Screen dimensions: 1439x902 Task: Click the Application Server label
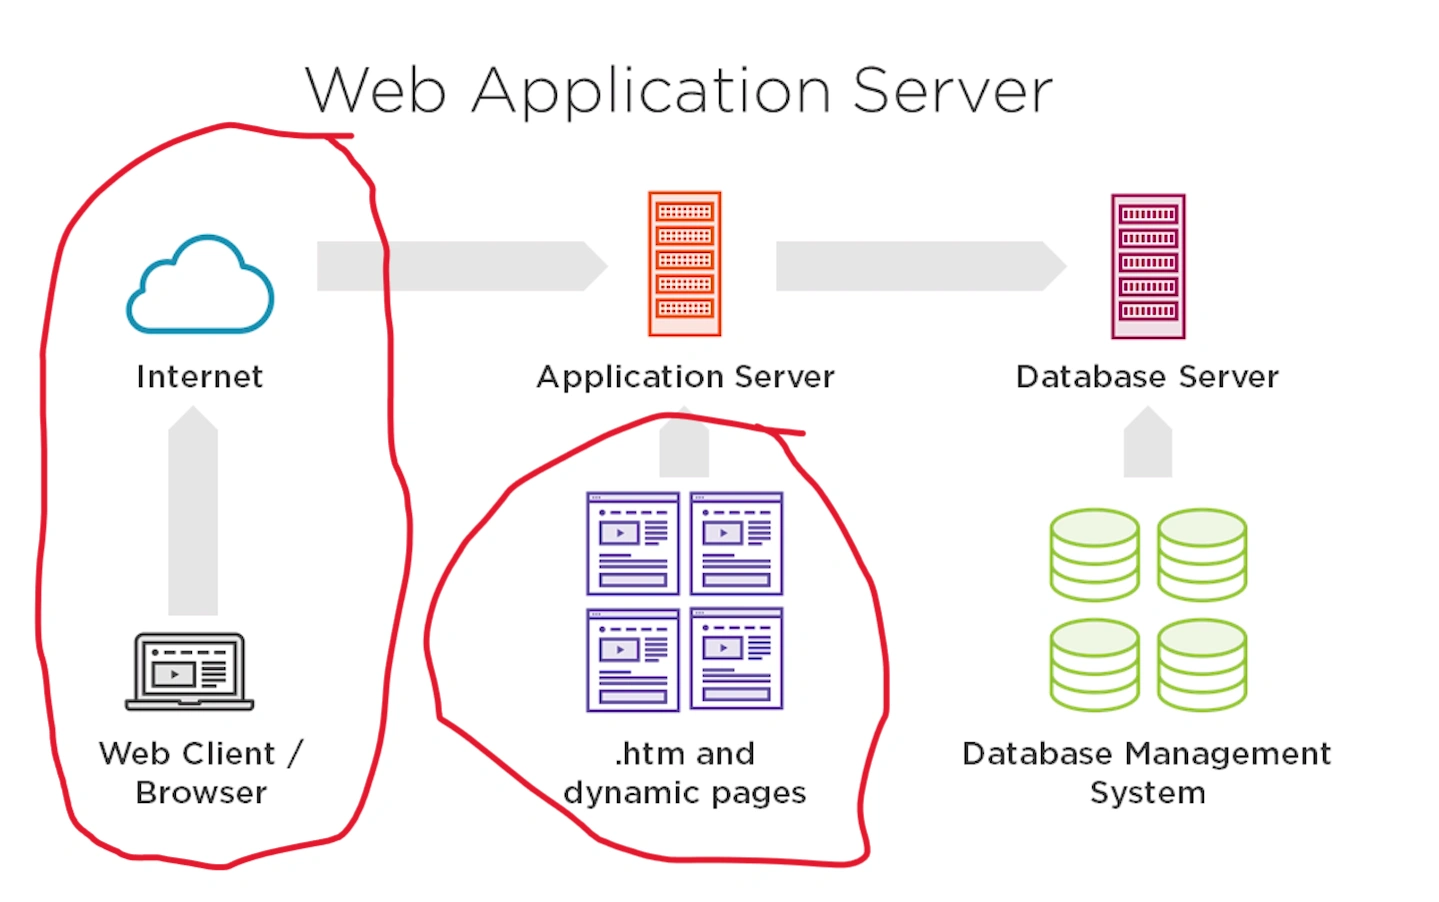click(684, 376)
